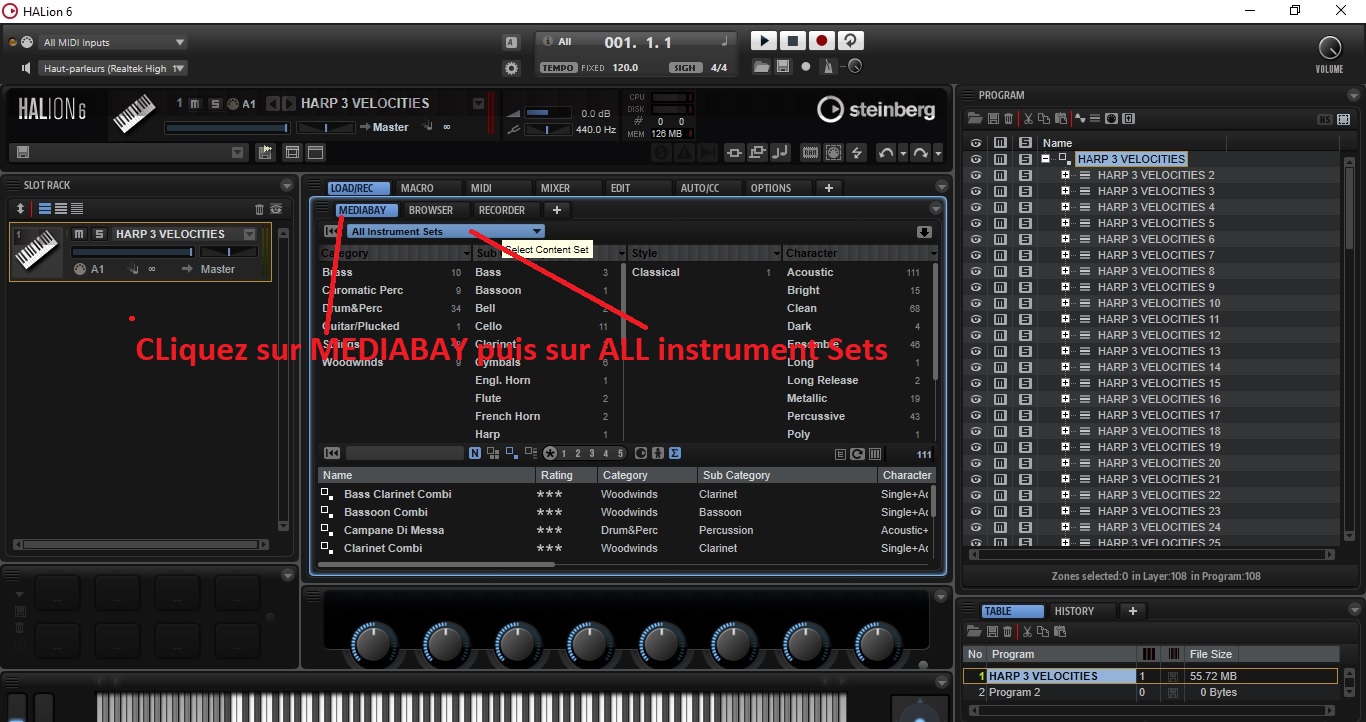This screenshot has width=1366, height=722.
Task: Toggle the eye visibility icon on HARP 3 VELOCITIES 2
Action: 976,175
